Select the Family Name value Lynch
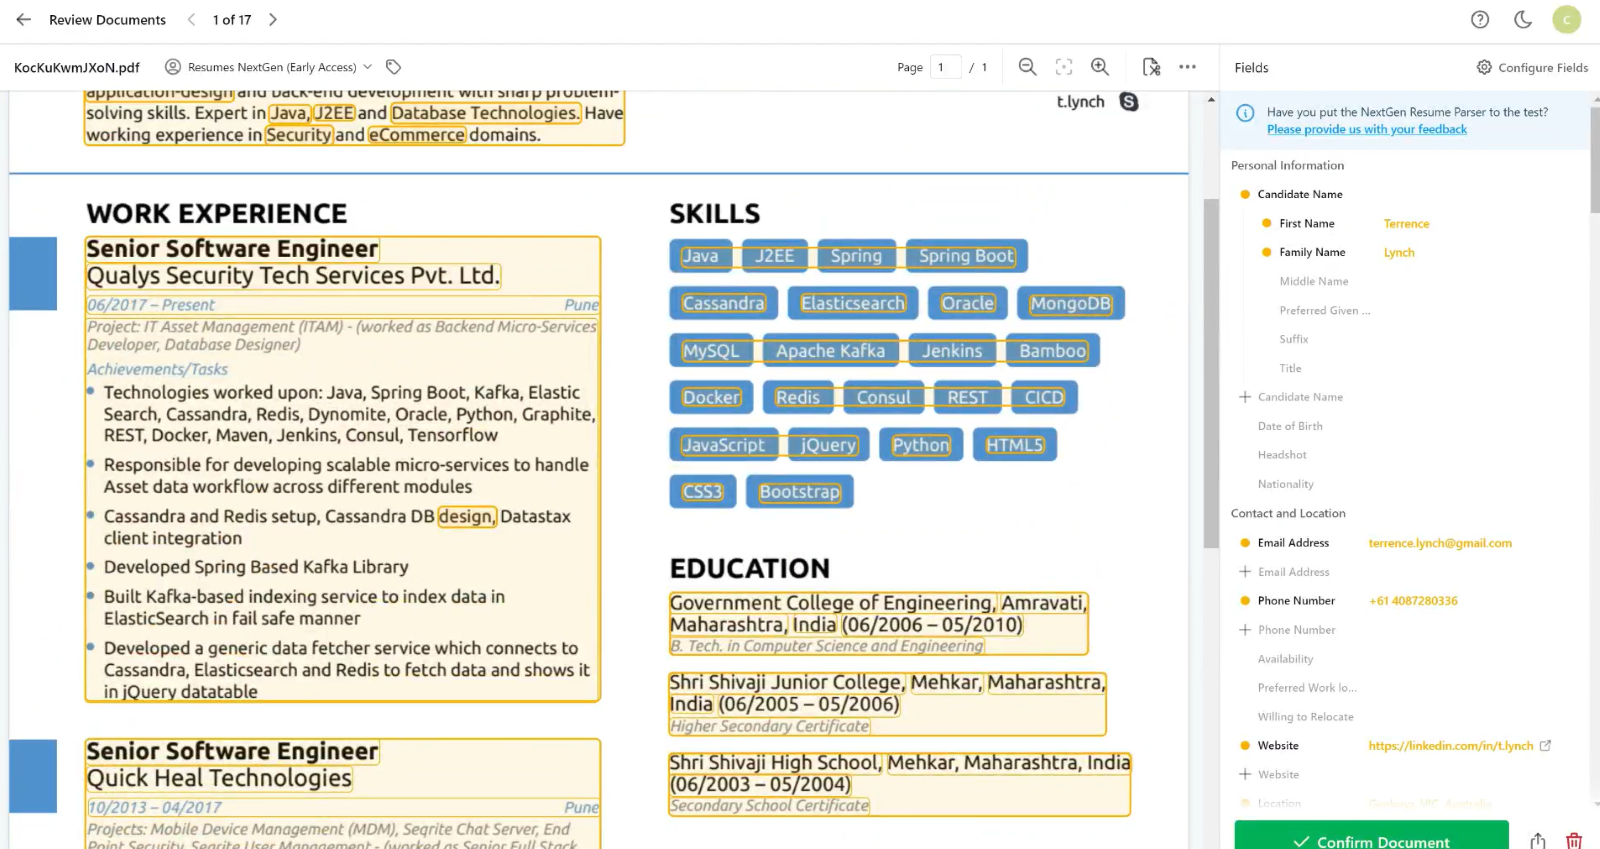 [x=1399, y=252]
